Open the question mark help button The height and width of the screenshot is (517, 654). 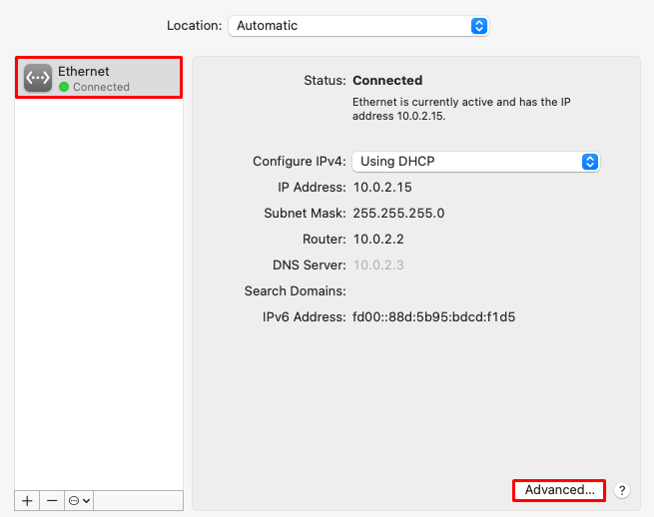622,490
